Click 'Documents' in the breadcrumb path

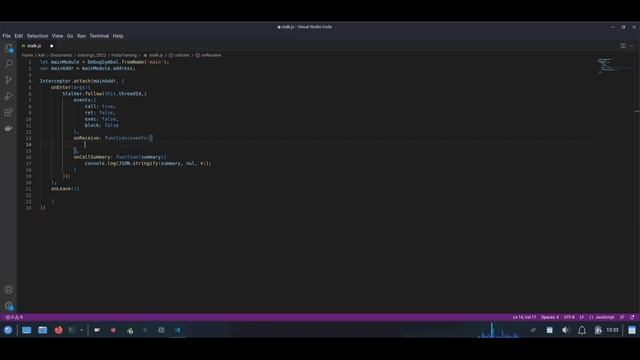(61, 55)
